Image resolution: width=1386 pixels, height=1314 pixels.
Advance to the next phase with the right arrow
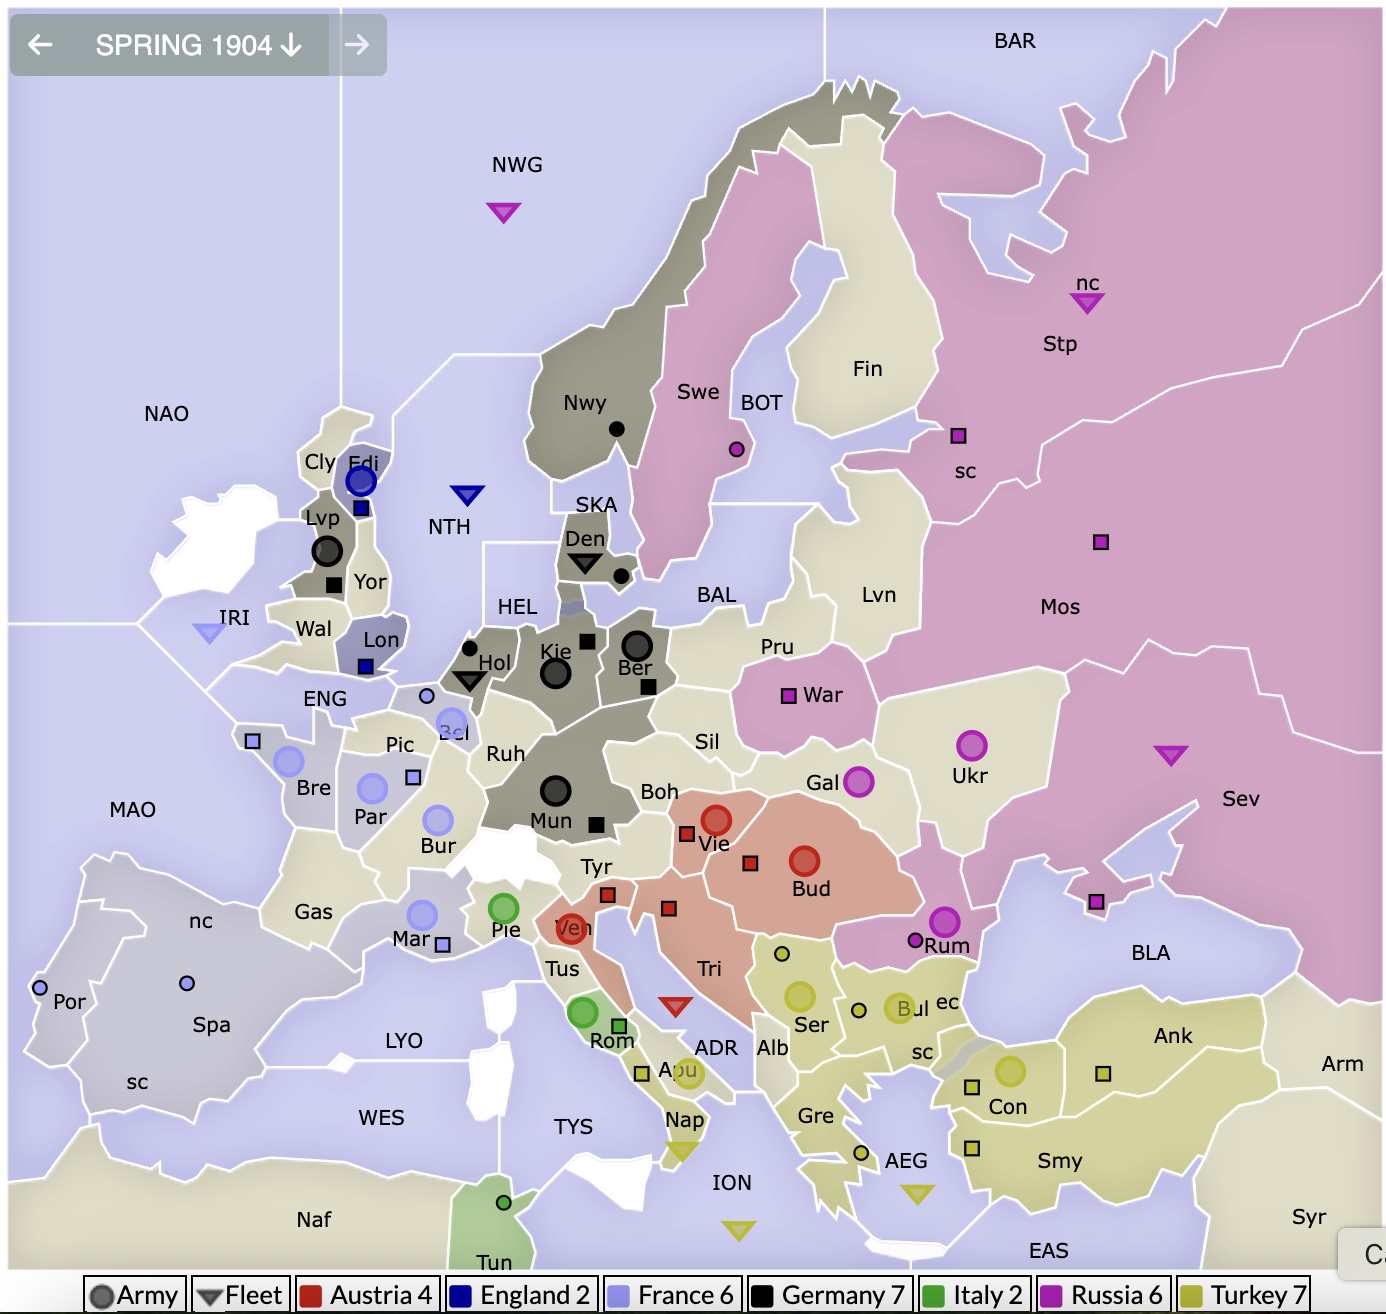click(x=360, y=45)
